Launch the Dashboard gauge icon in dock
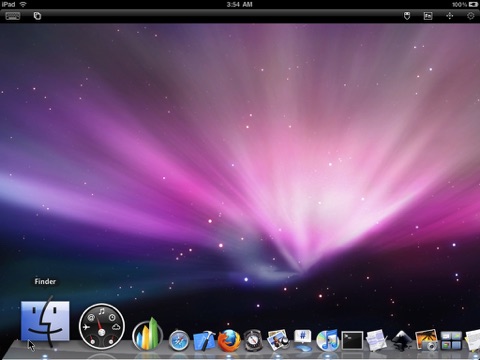 (102, 326)
